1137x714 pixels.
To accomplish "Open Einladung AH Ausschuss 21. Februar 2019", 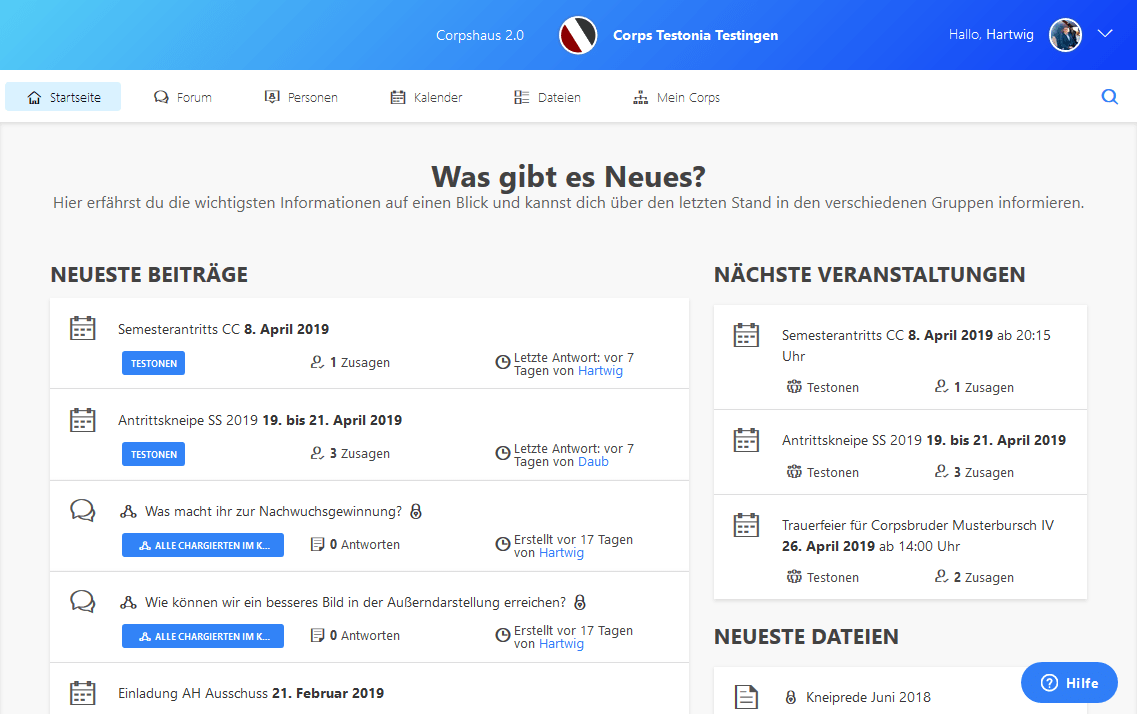I will click(x=251, y=694).
